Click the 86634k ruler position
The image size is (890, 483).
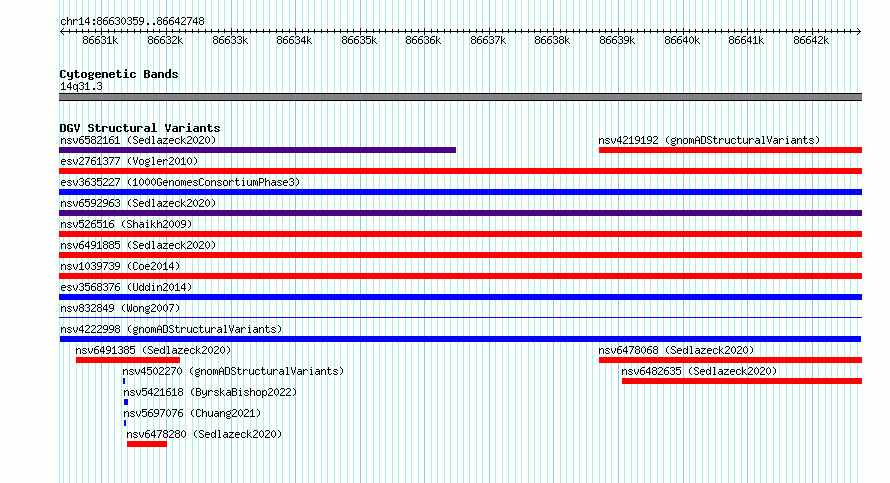(294, 41)
